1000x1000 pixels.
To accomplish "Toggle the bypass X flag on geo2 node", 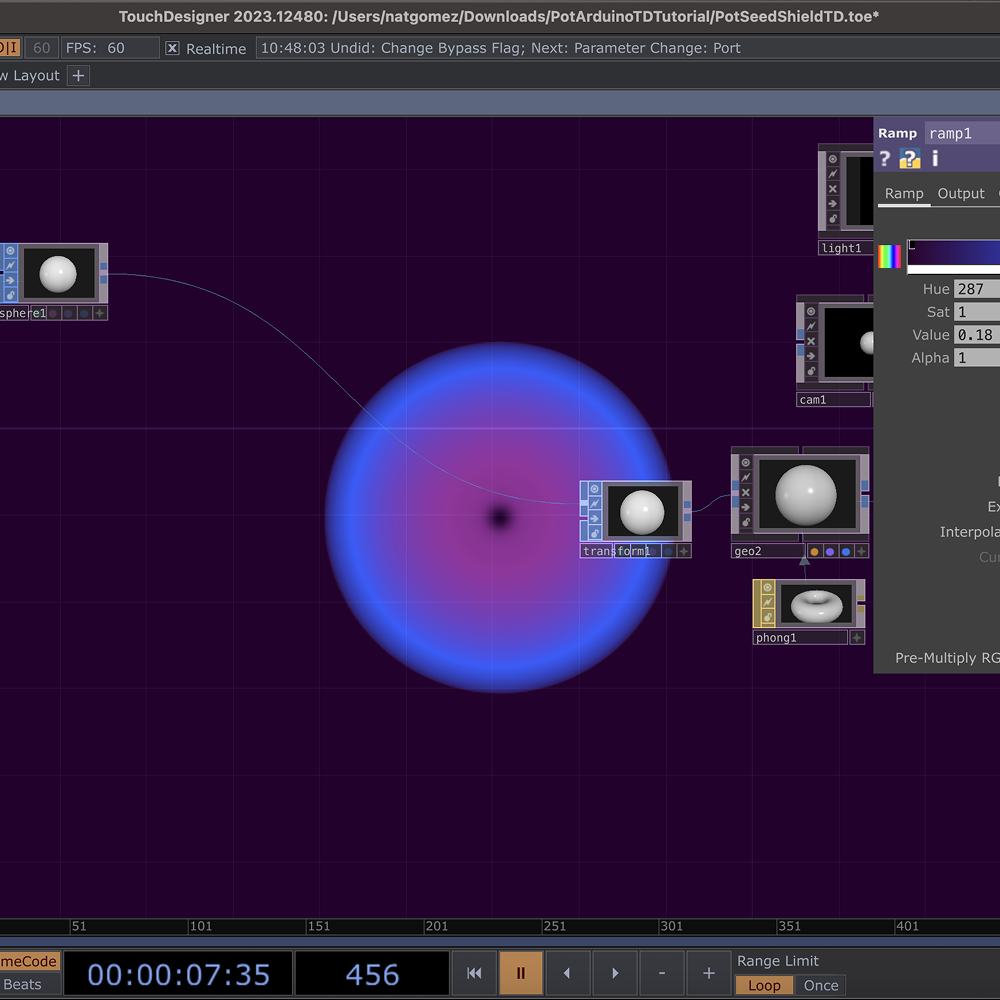I will [745, 492].
